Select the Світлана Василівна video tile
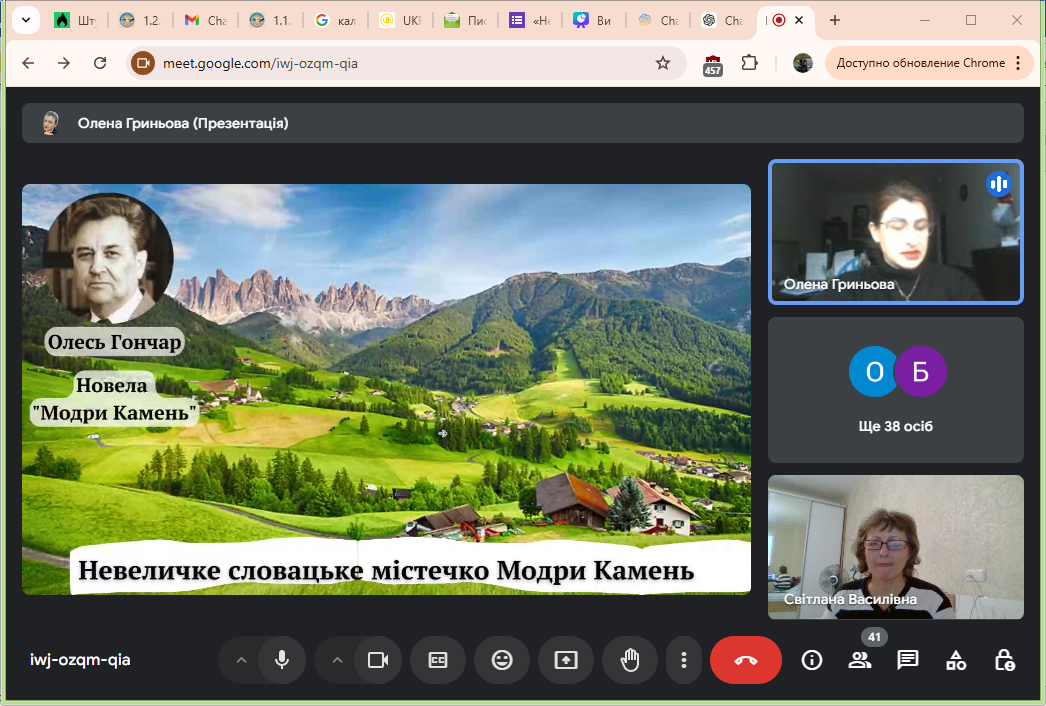The height and width of the screenshot is (706, 1046). [895, 546]
